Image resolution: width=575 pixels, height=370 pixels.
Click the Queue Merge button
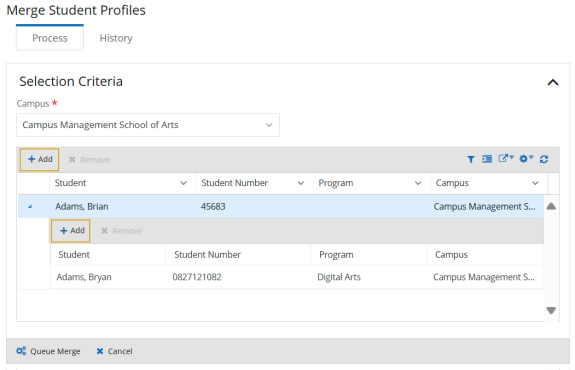48,351
